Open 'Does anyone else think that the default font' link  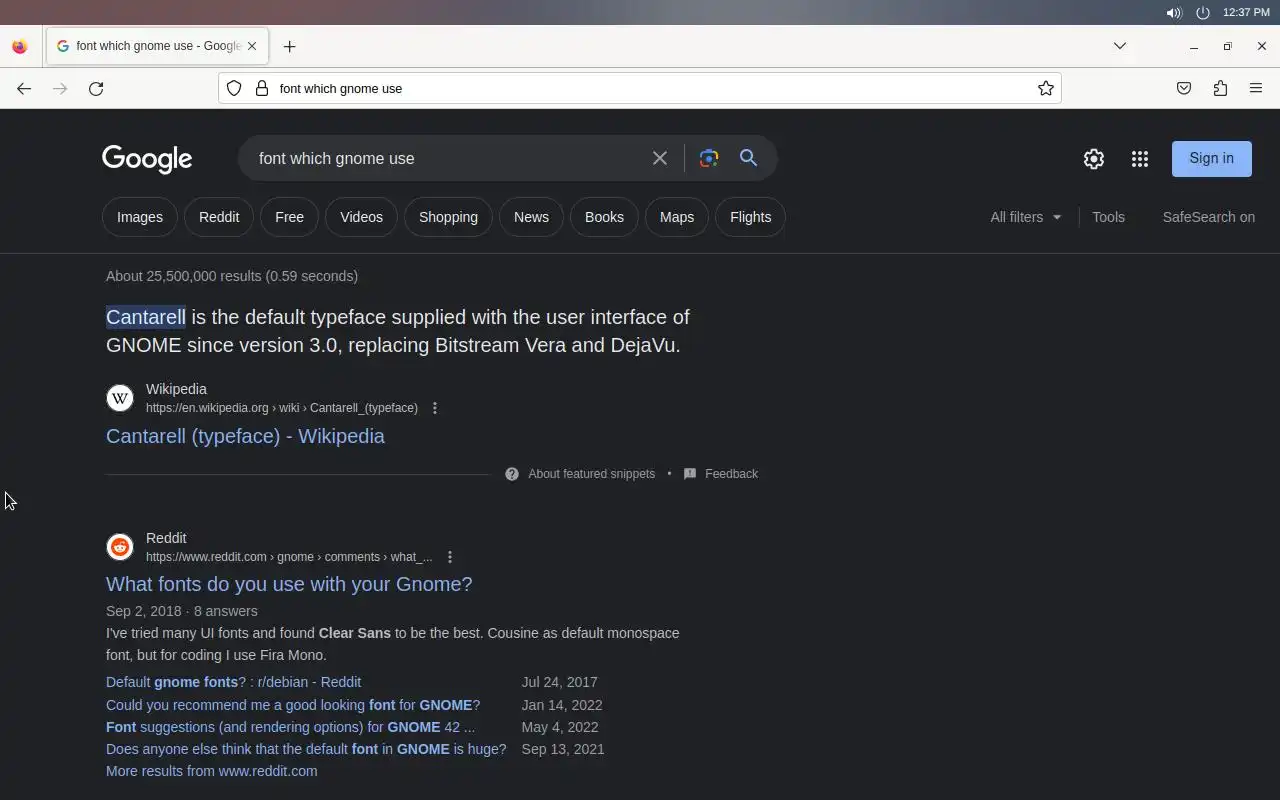click(306, 749)
